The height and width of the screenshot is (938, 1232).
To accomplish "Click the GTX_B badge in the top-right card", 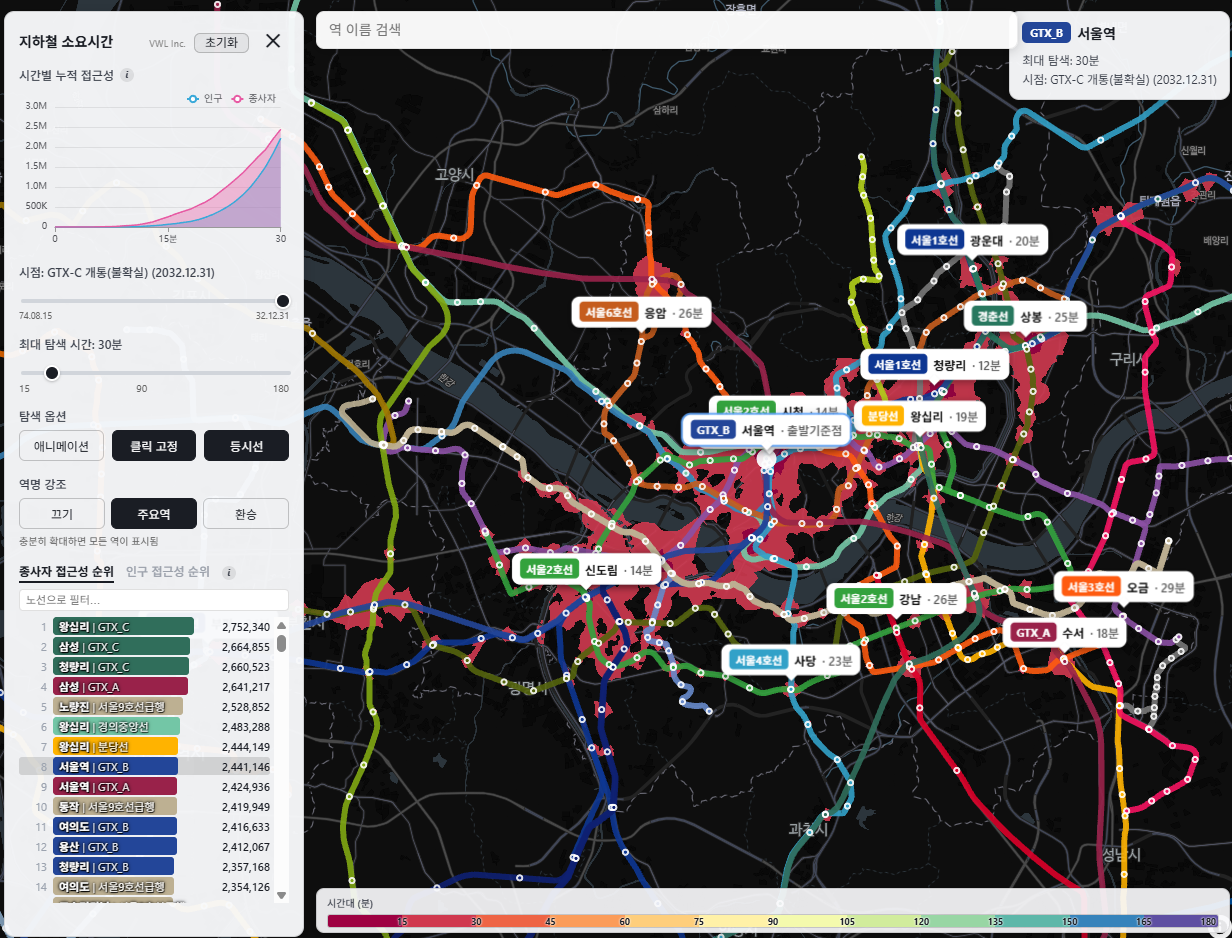I will click(x=1046, y=33).
